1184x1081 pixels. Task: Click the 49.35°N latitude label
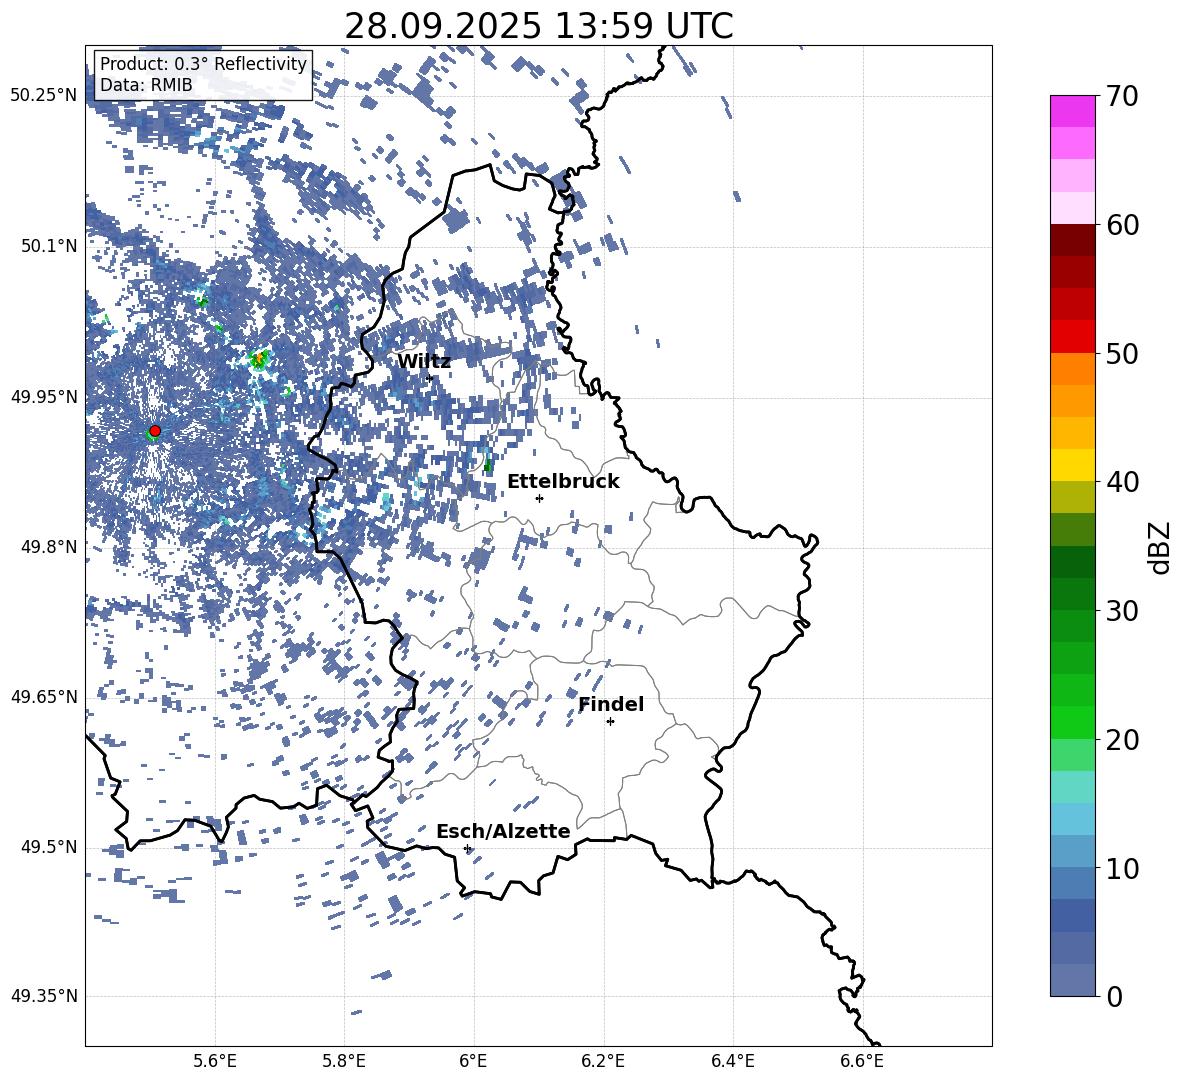43,996
